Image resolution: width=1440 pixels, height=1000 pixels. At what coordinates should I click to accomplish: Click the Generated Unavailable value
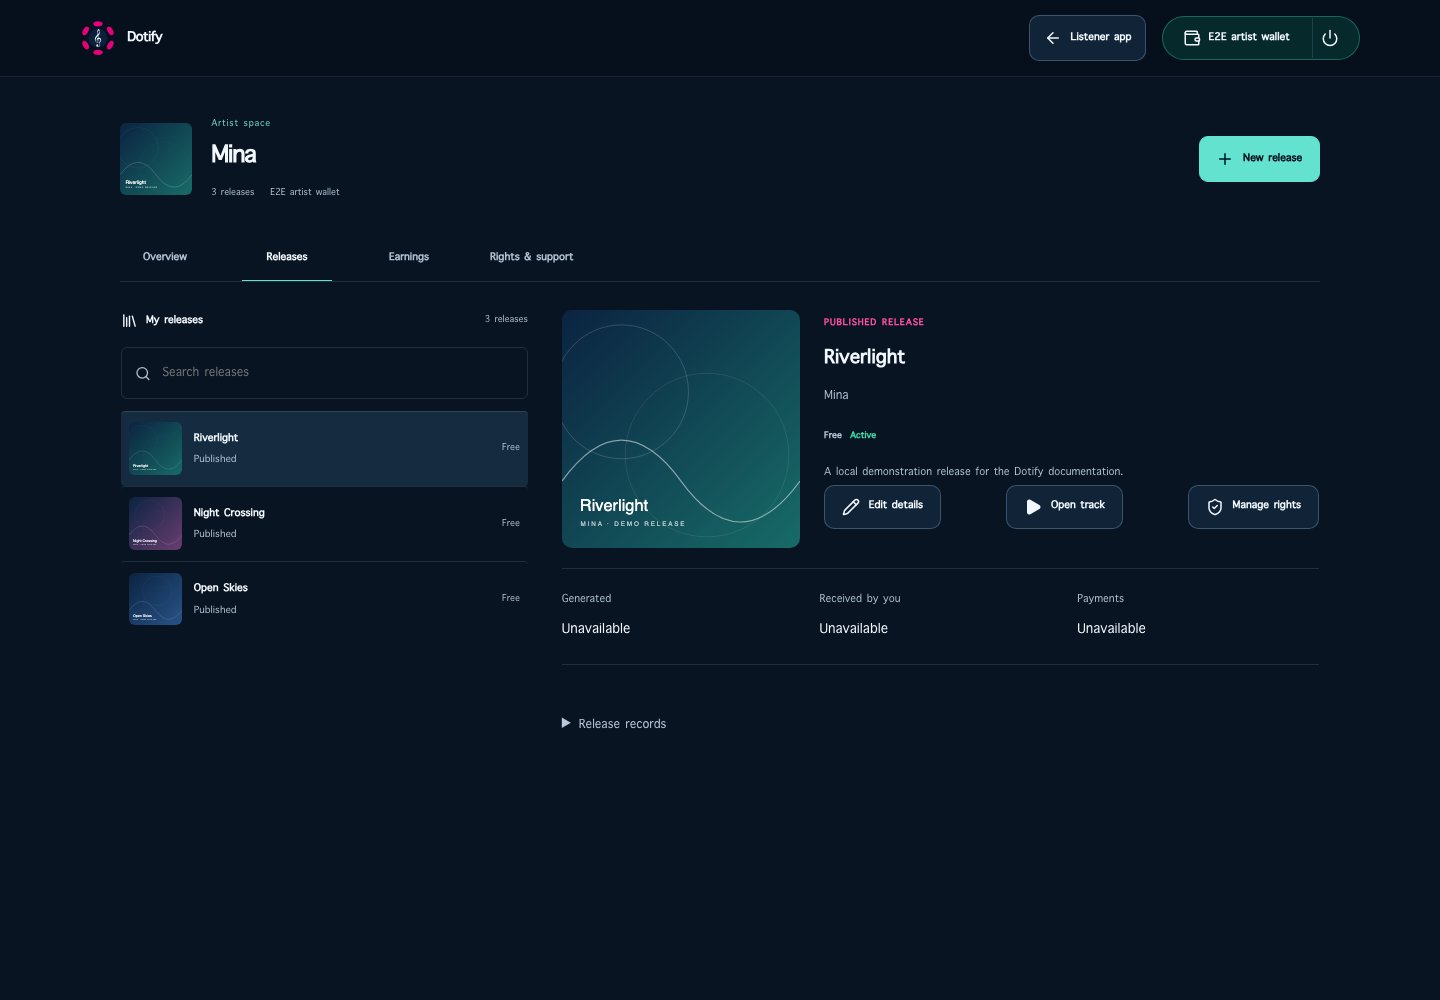[596, 629]
